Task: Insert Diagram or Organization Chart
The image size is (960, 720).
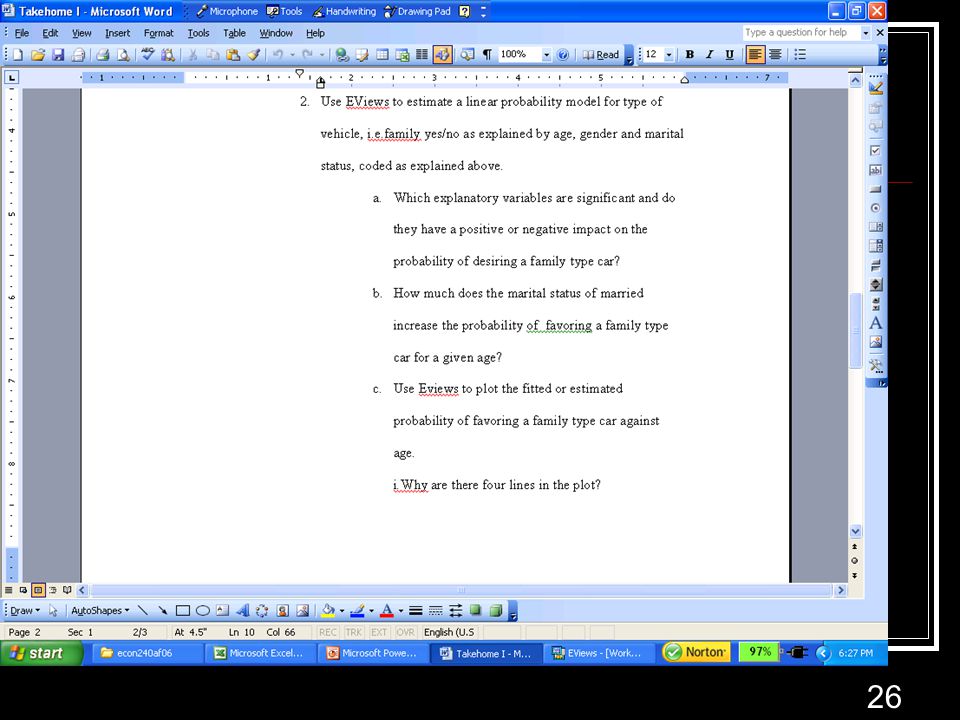Action: pyautogui.click(x=262, y=610)
